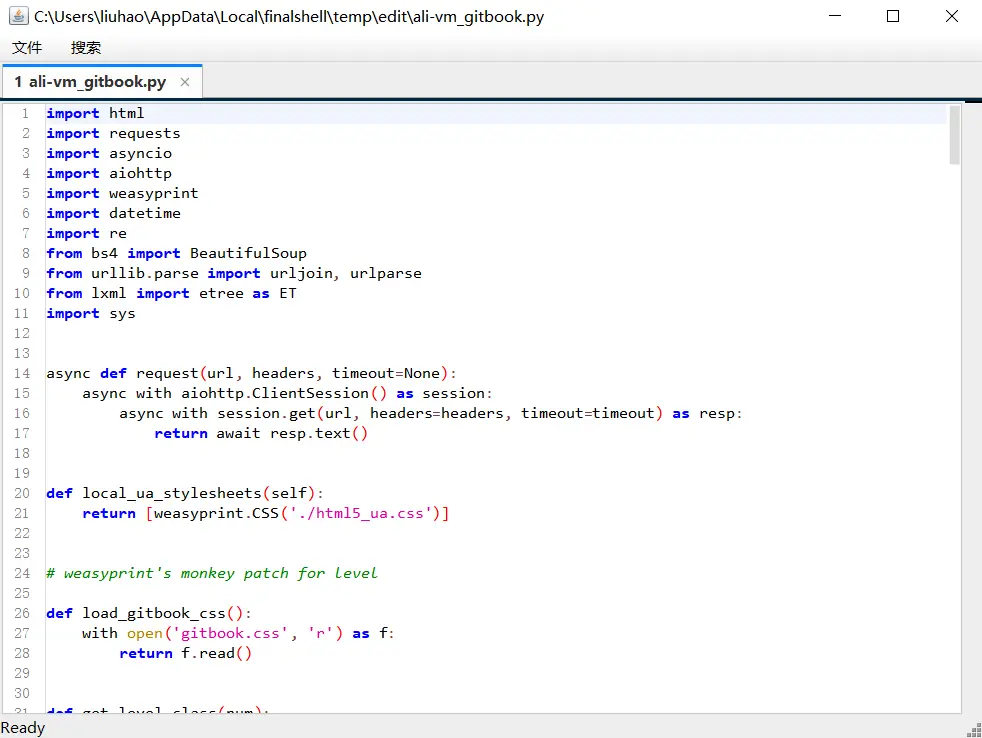
Task: Click 'f.read()' on line 28
Action: [x=217, y=653]
